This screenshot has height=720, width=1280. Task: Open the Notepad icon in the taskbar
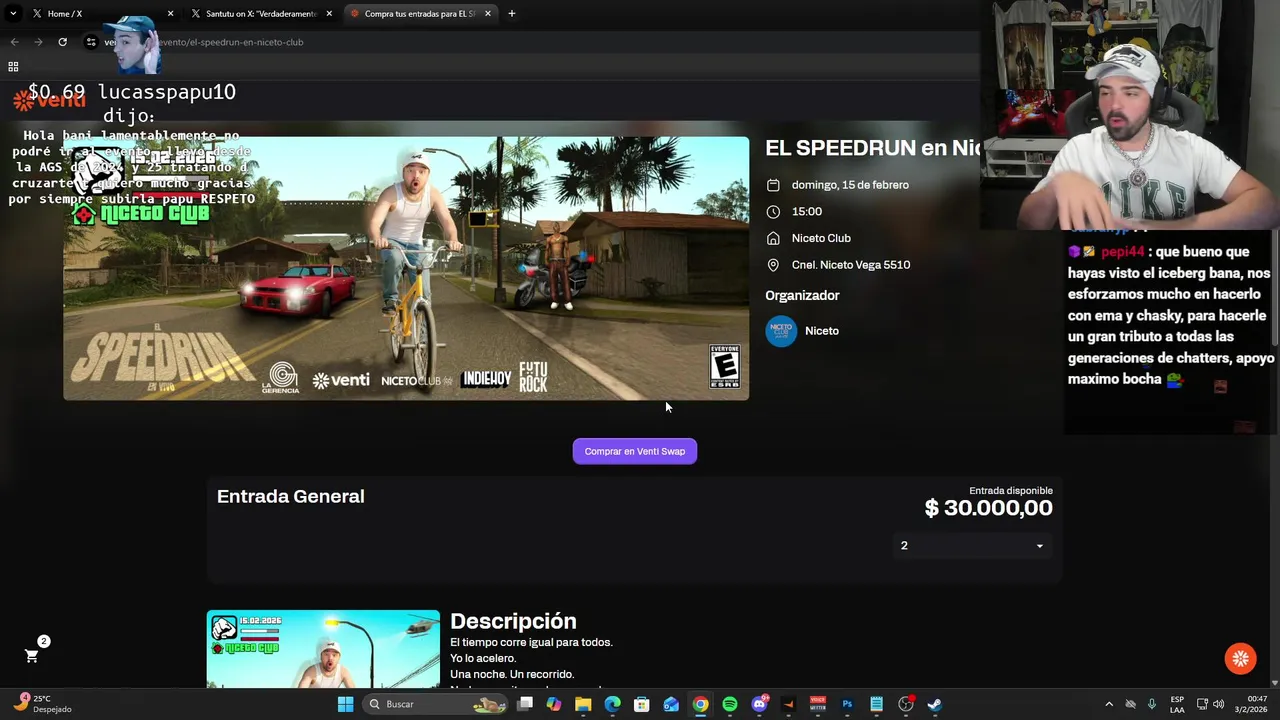tap(876, 704)
